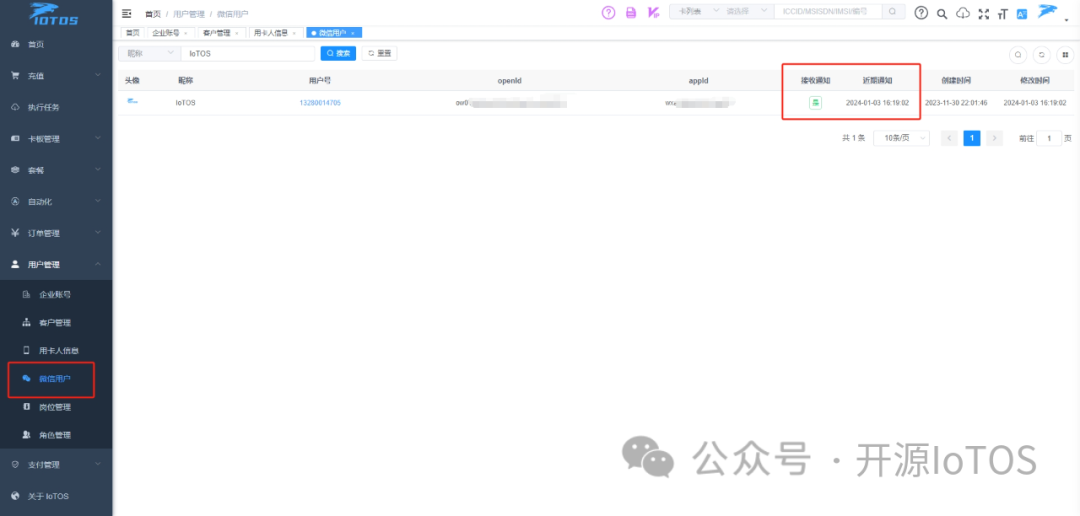Open the user avatar menu at top right
This screenshot has width=1080, height=516.
tap(1049, 12)
